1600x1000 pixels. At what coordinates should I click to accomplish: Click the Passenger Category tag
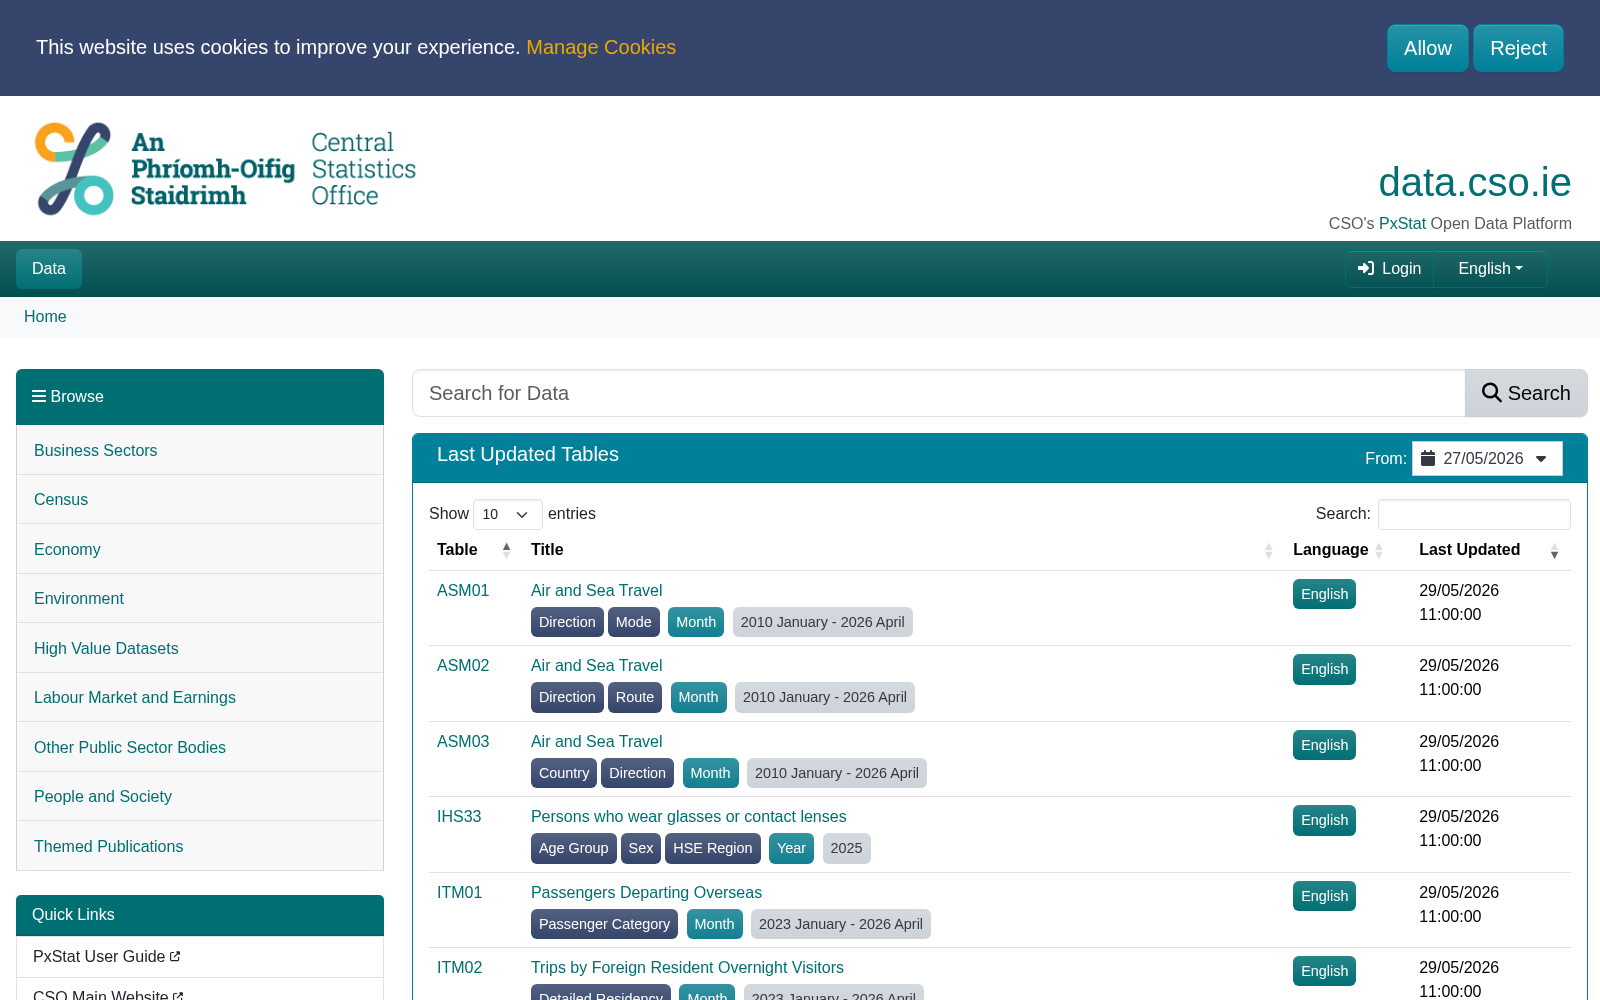click(604, 924)
